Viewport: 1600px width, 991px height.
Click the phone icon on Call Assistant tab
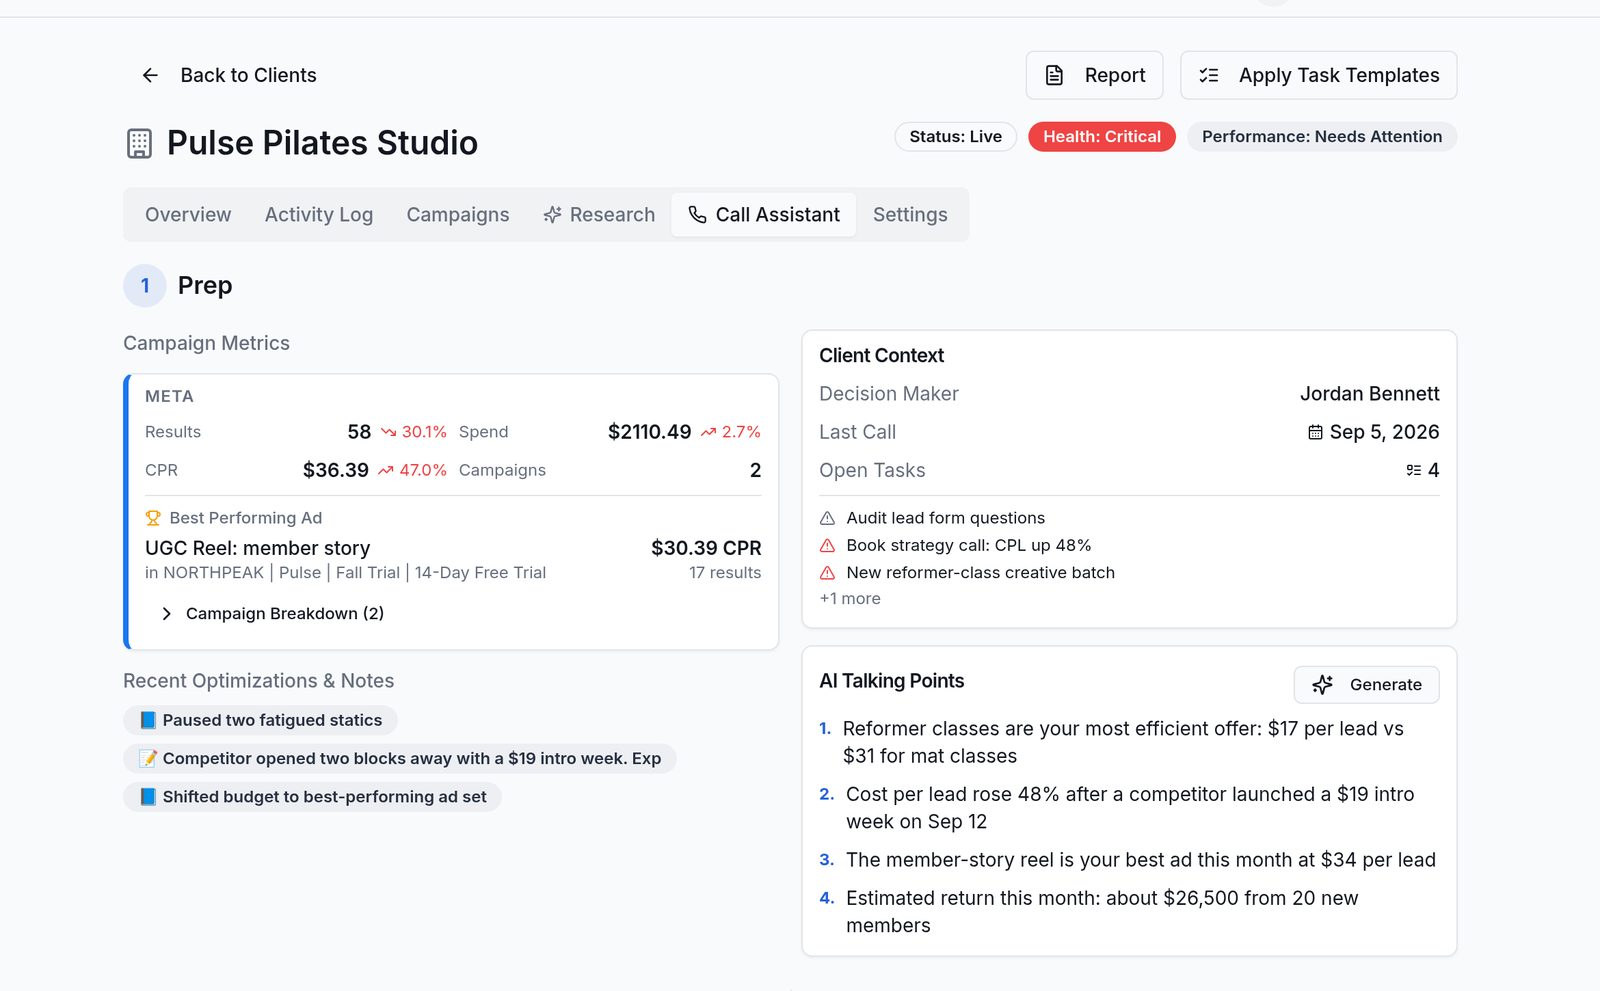697,215
